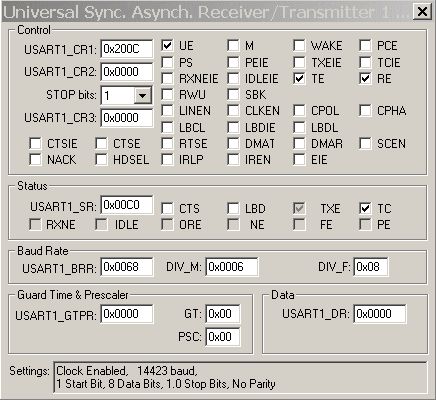436x400 pixels.
Task: Disable the RE receiver checkbox
Action: point(365,78)
